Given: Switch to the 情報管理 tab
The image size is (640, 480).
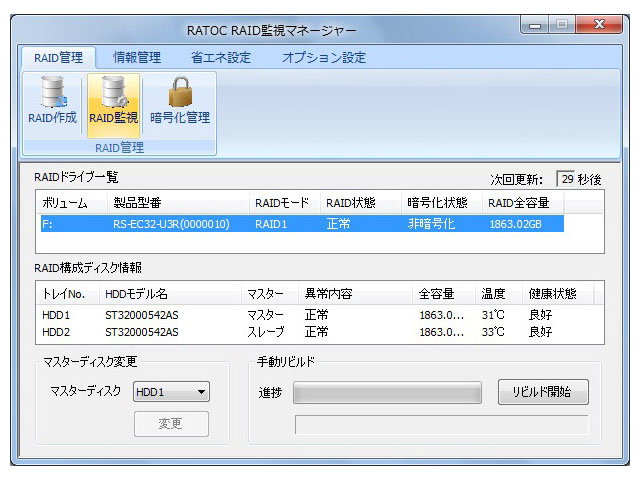Looking at the screenshot, I should [x=137, y=58].
